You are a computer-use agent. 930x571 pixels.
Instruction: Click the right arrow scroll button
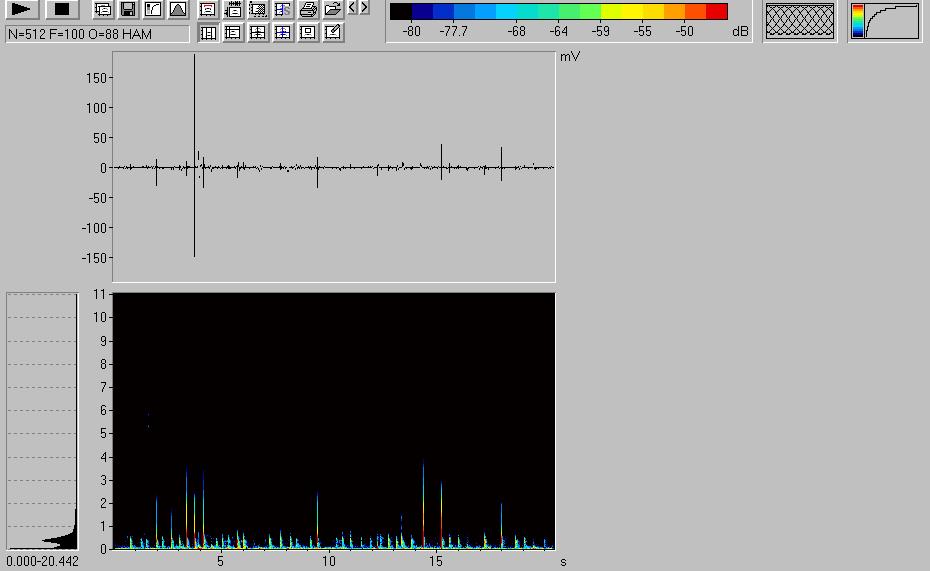click(x=364, y=8)
